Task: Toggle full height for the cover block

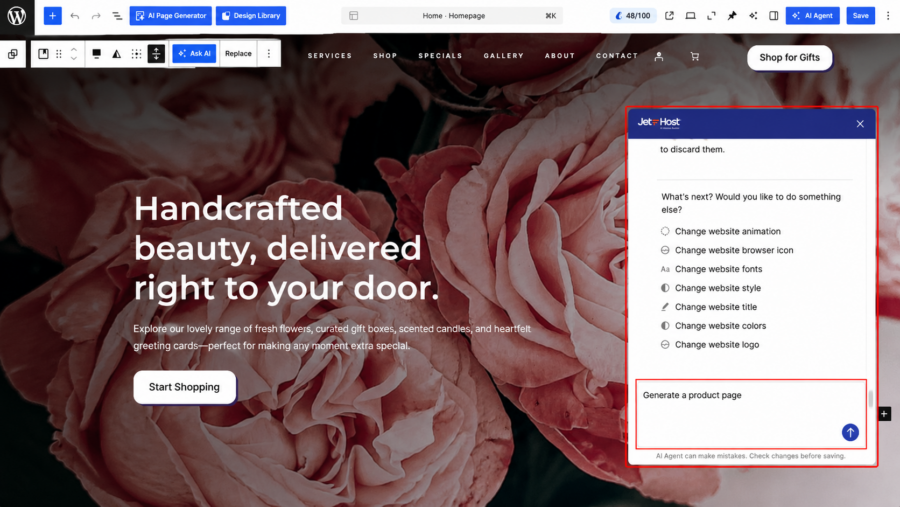Action: tap(156, 54)
